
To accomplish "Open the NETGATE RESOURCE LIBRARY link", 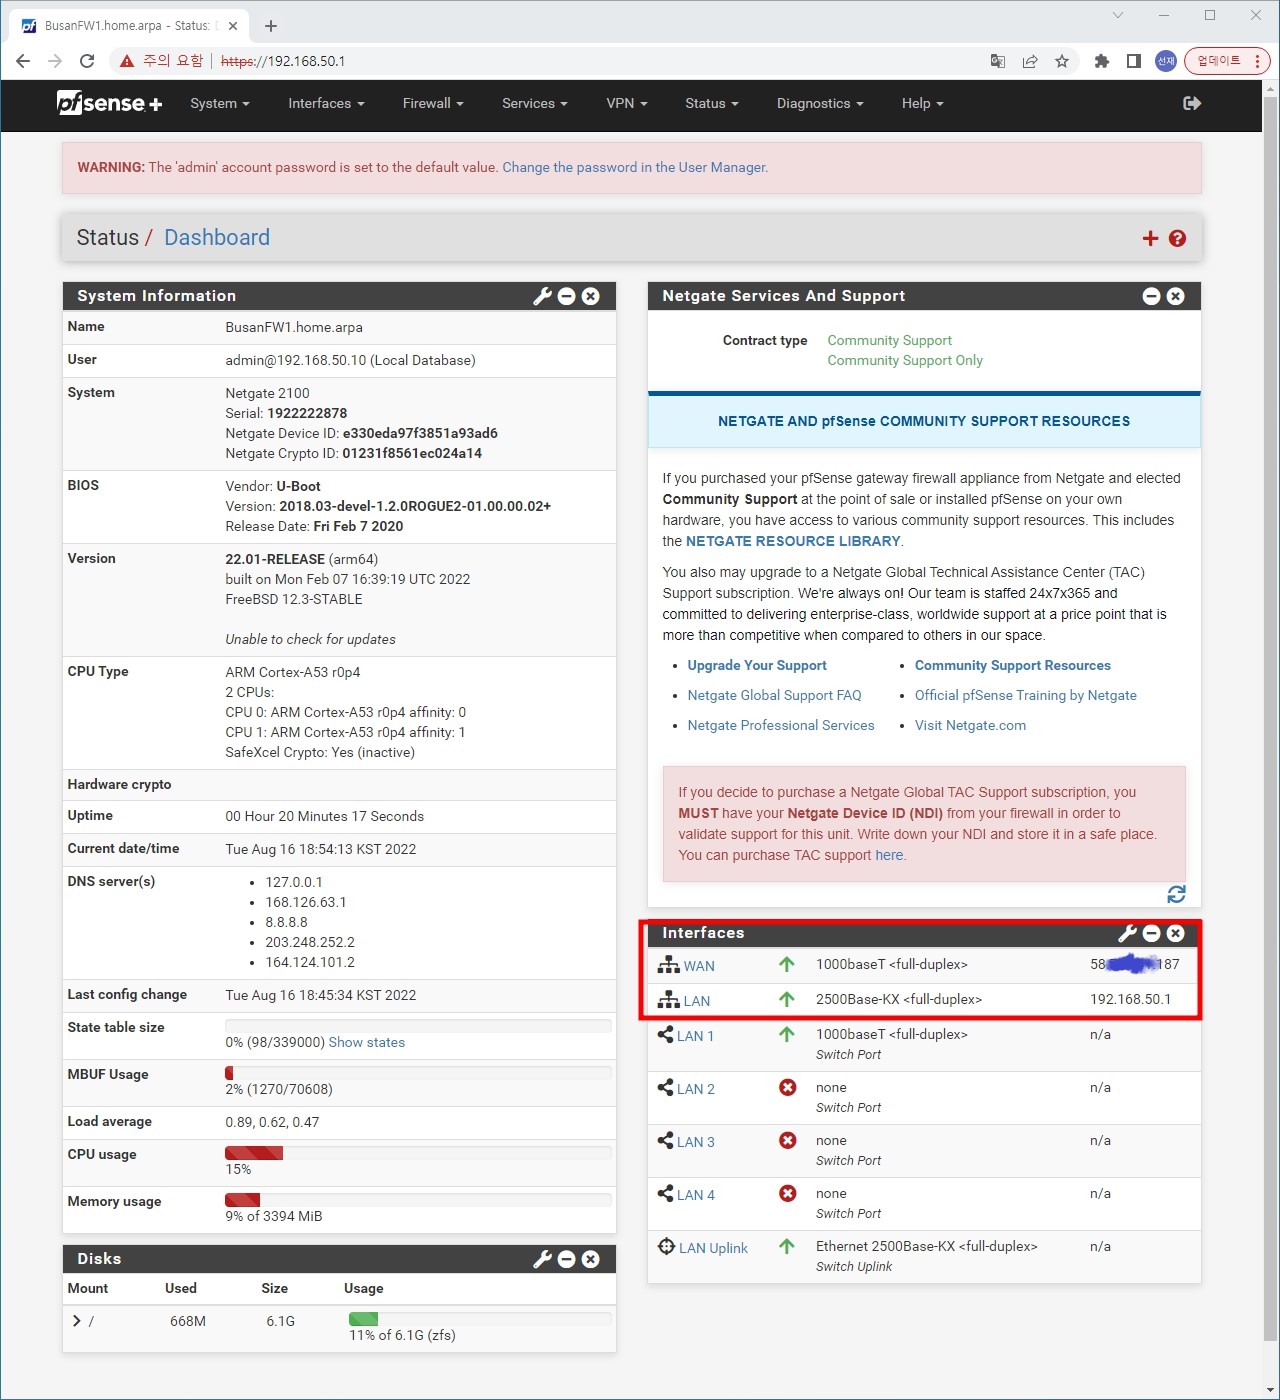I will tap(793, 541).
